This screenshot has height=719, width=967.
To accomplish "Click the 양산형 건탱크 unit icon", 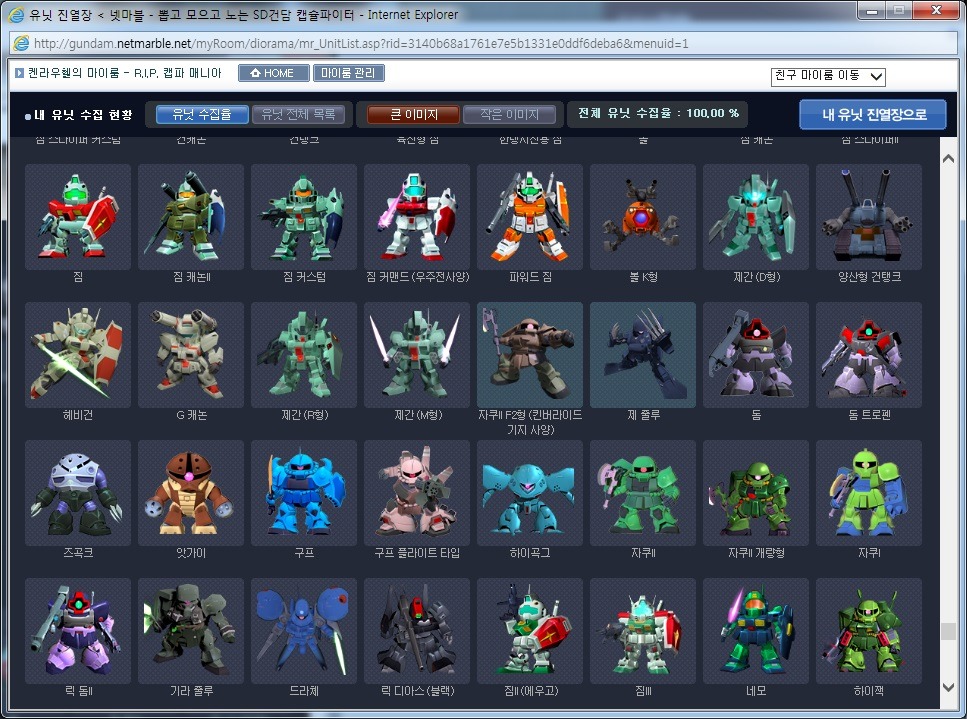I will [869, 216].
